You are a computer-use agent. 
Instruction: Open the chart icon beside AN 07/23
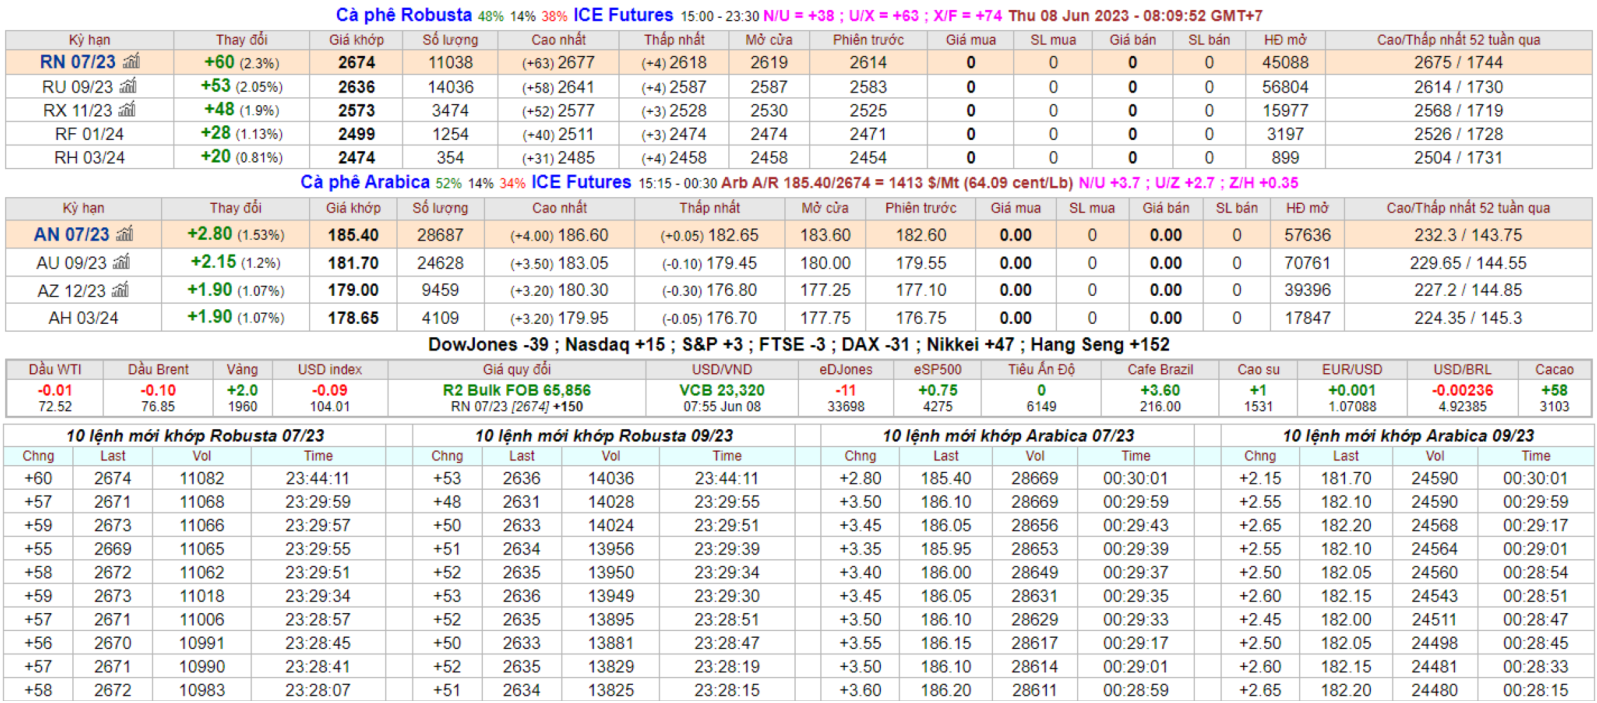[x=124, y=234]
